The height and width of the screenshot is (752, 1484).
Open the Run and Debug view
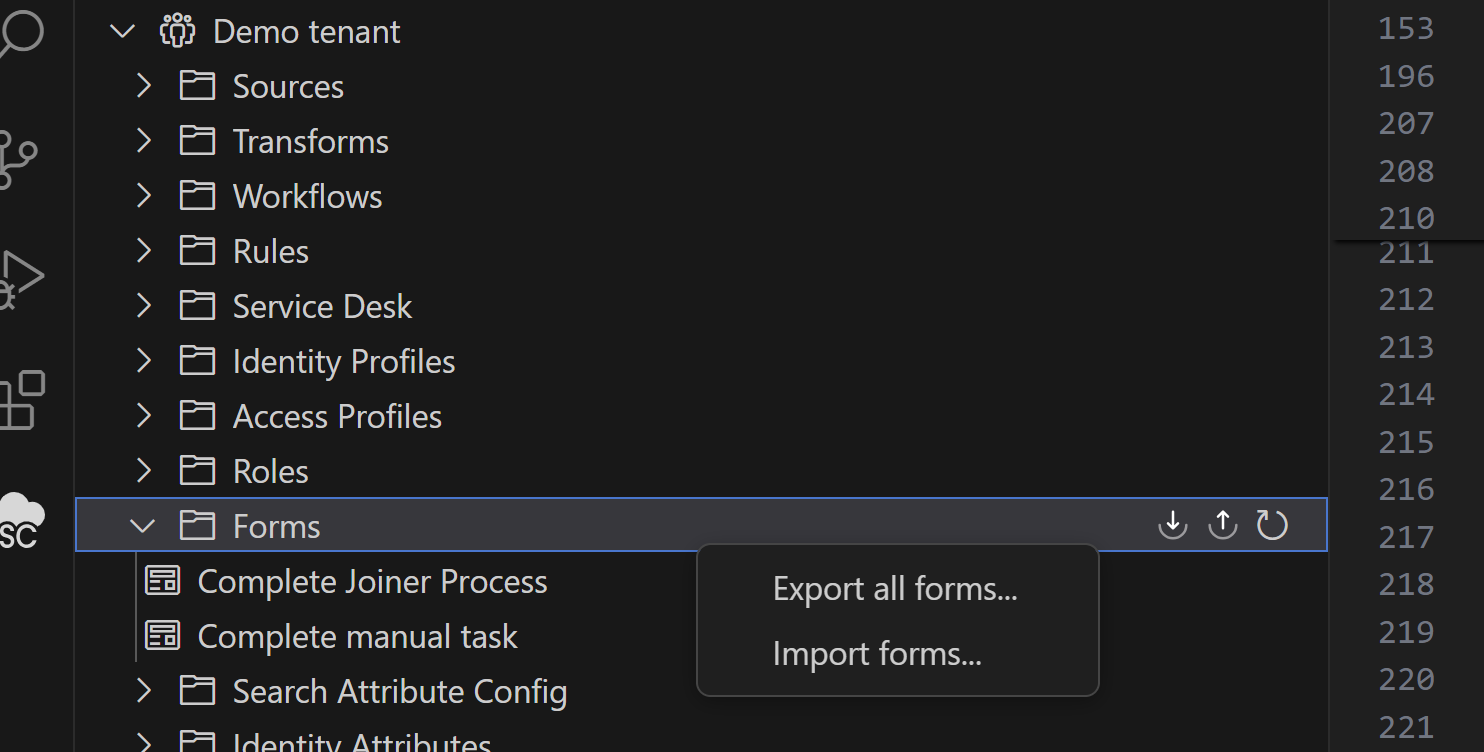pos(20,278)
